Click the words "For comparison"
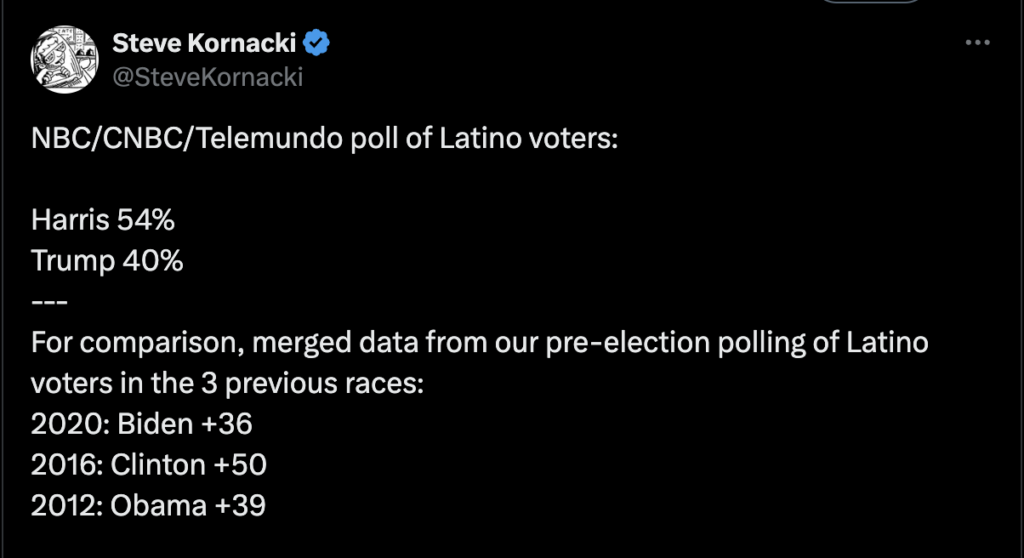Screen dimensions: 1024x558 coord(128,343)
